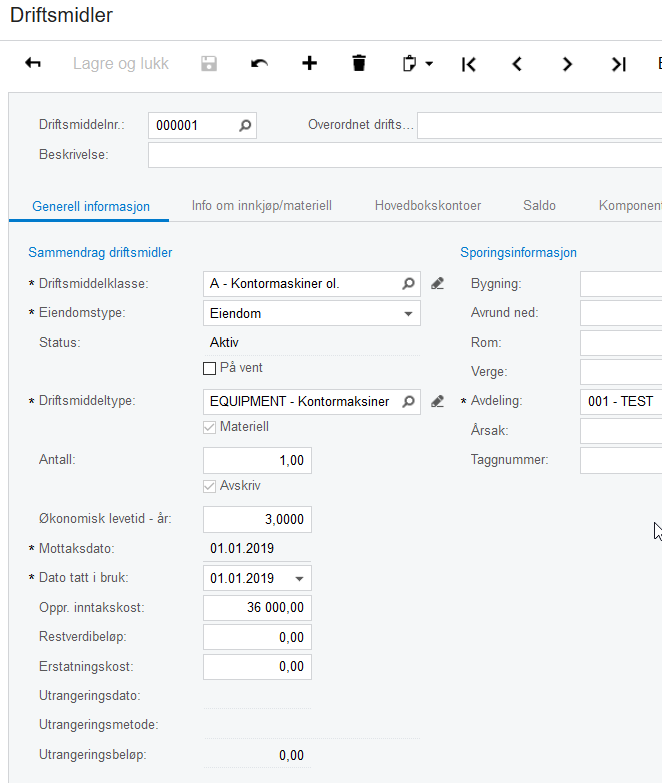Go to previous record arrow
This screenshot has width=662, height=783.
pyautogui.click(x=517, y=64)
